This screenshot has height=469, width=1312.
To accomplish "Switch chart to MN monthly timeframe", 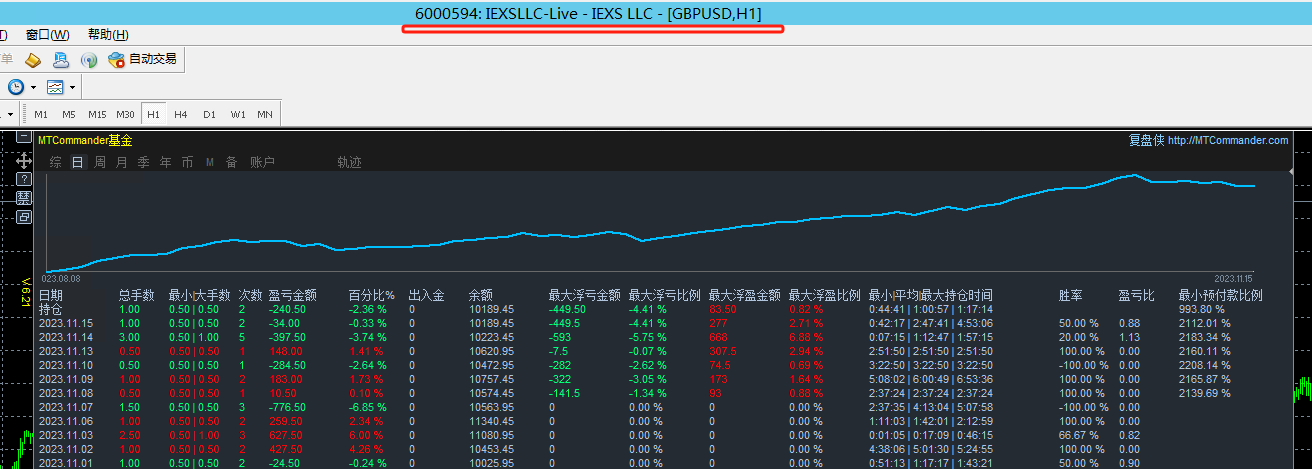I will coord(265,114).
